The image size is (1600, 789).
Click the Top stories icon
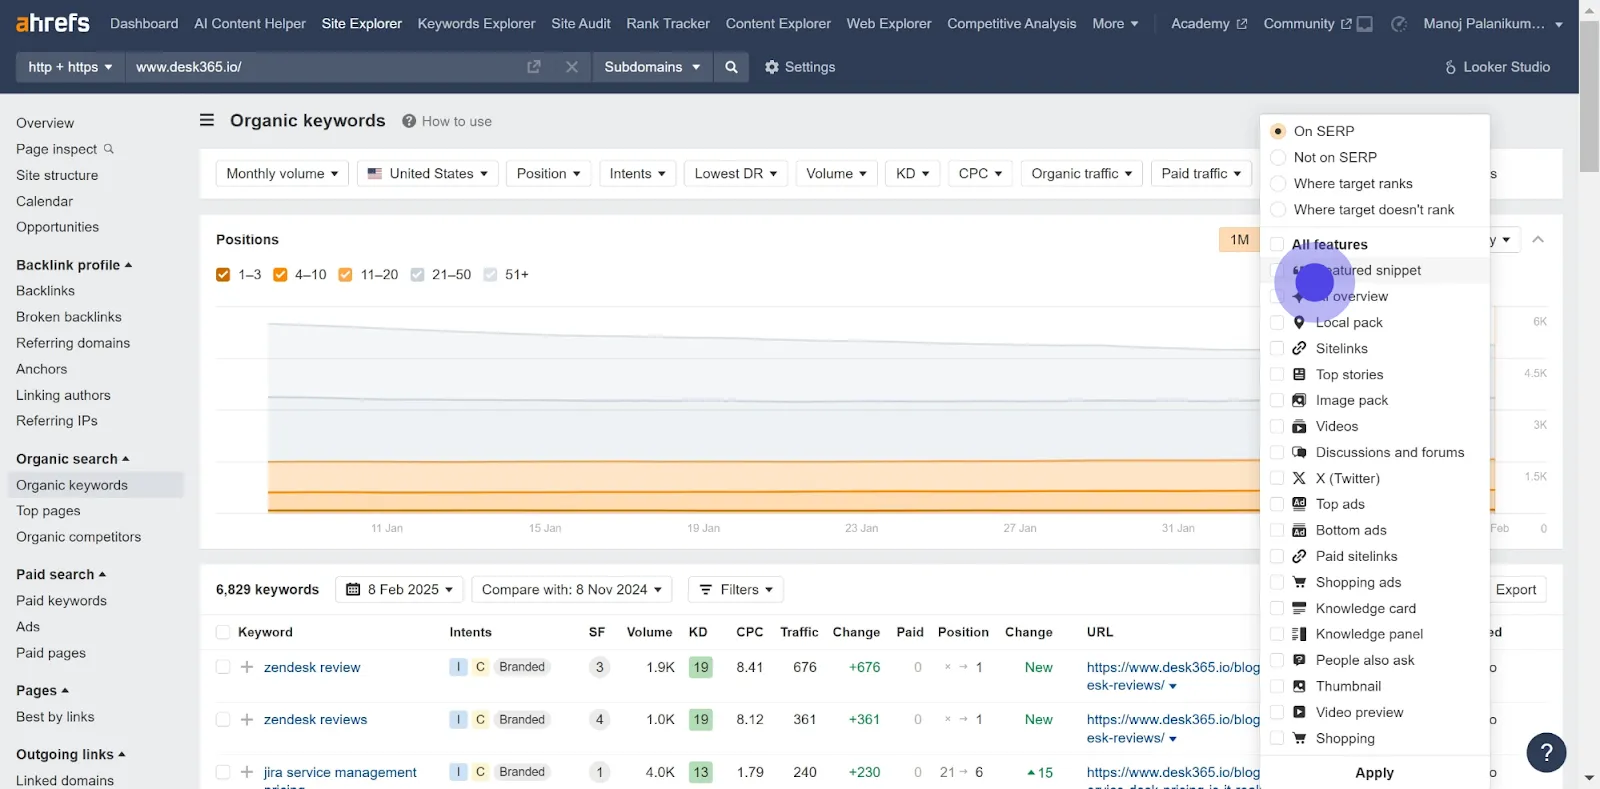tap(1299, 374)
